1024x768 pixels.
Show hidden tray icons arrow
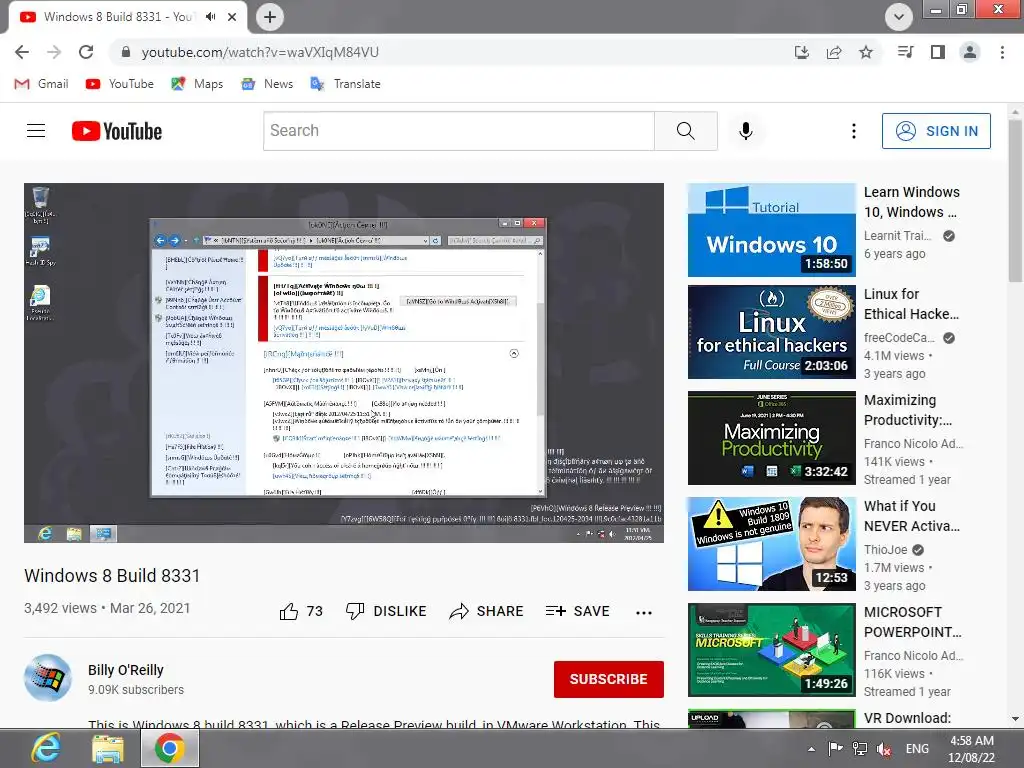pyautogui.click(x=811, y=749)
